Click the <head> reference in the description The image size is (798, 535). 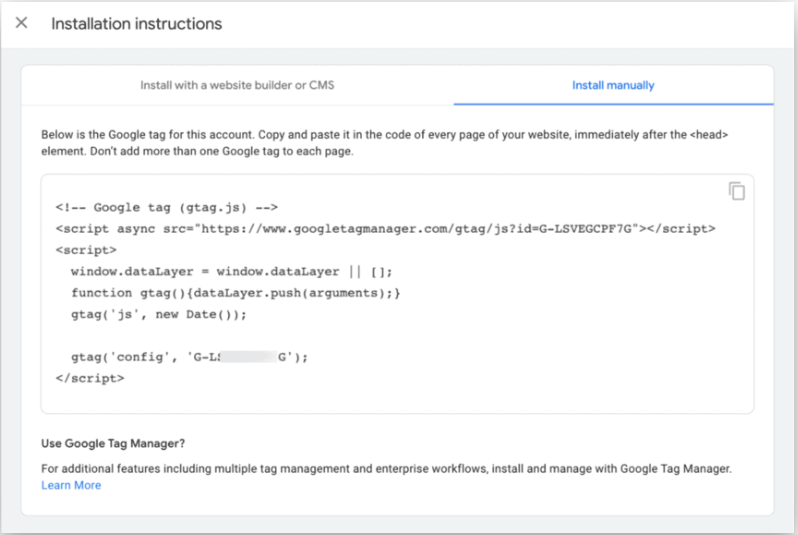tap(709, 135)
